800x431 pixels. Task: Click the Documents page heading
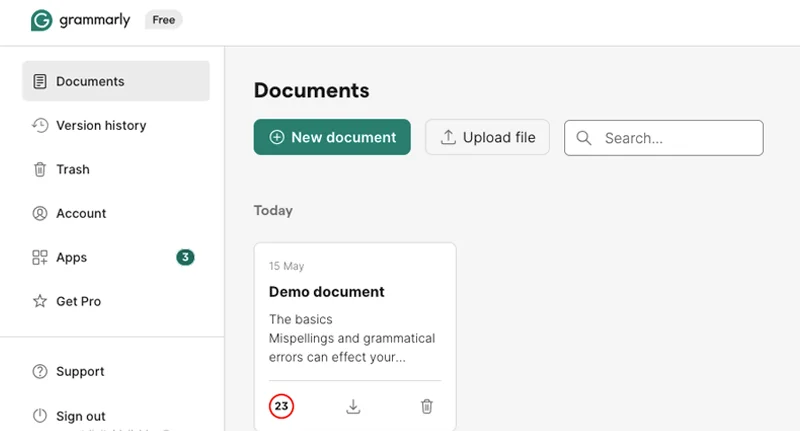point(312,90)
